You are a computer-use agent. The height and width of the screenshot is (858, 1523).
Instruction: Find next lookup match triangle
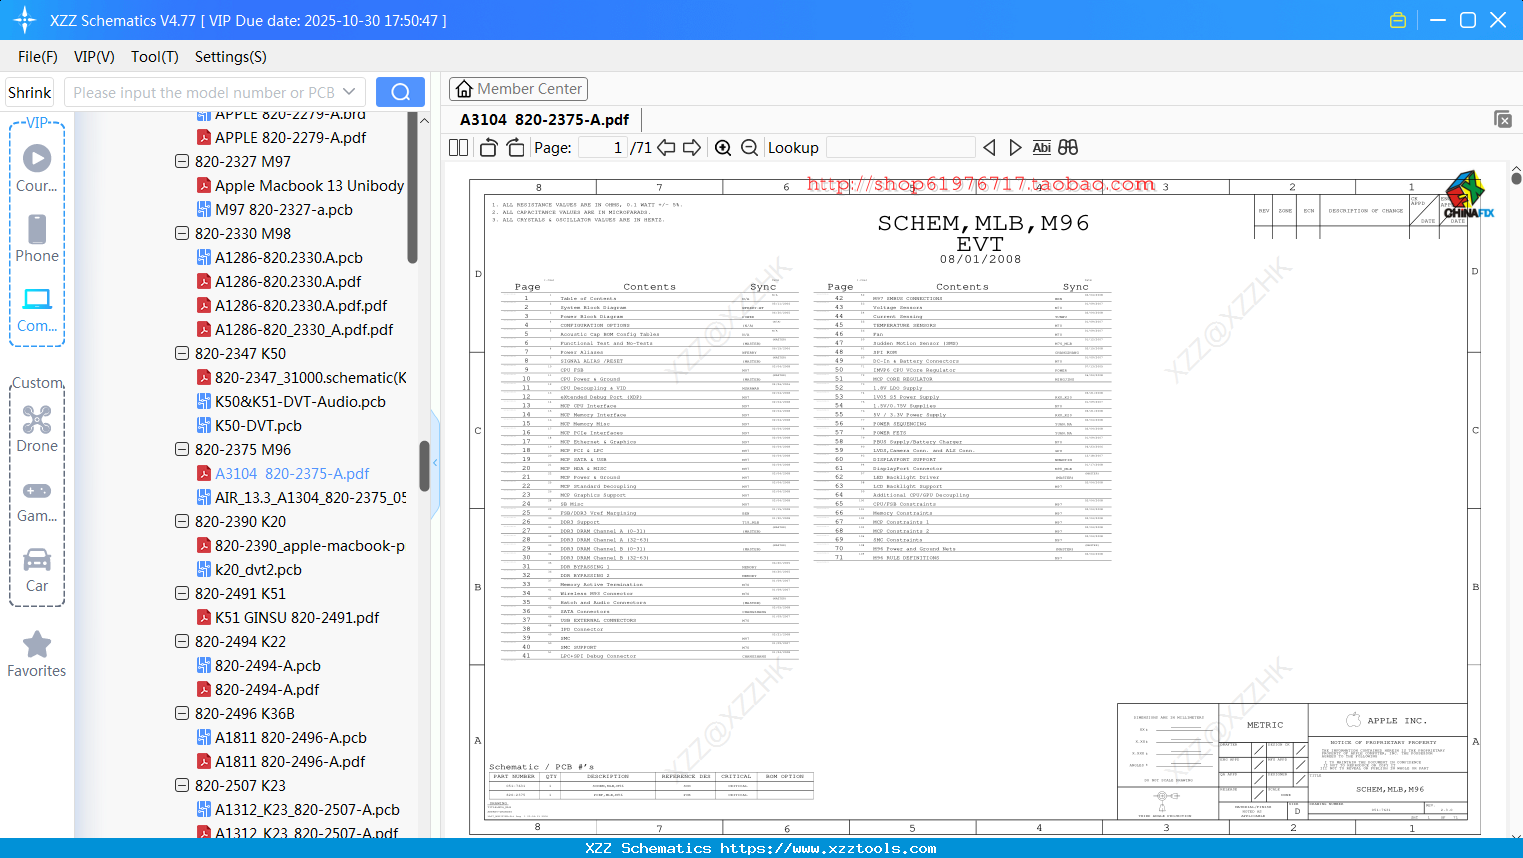[1015, 147]
